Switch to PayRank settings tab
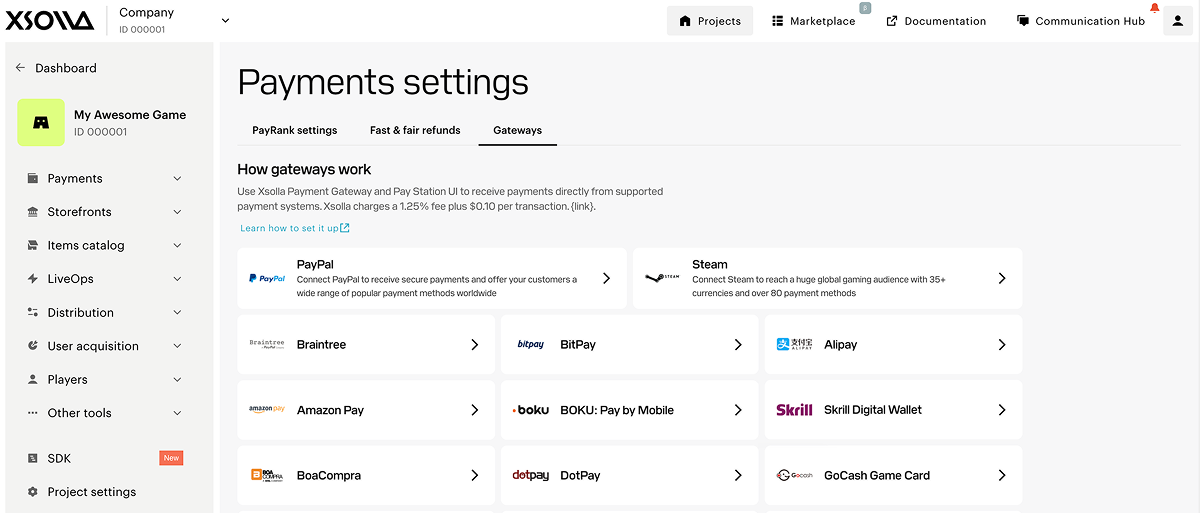This screenshot has width=1200, height=513. coord(295,130)
